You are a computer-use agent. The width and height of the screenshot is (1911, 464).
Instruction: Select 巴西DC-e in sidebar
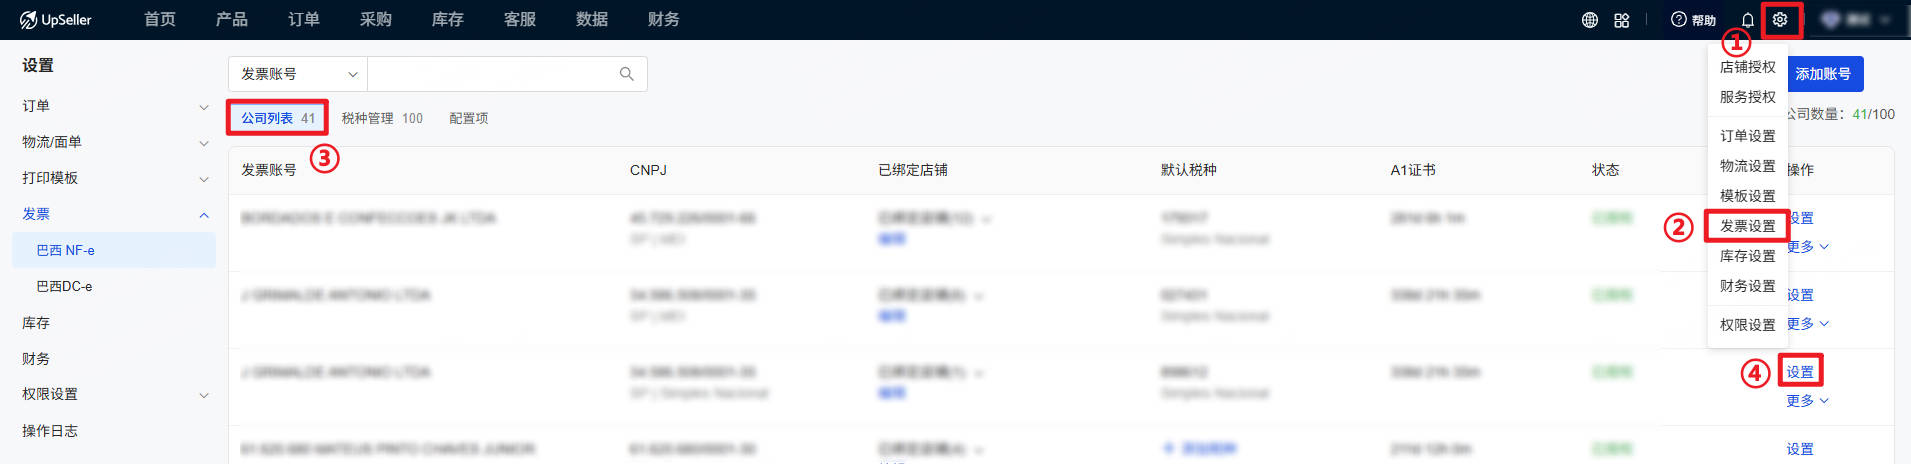pos(115,286)
